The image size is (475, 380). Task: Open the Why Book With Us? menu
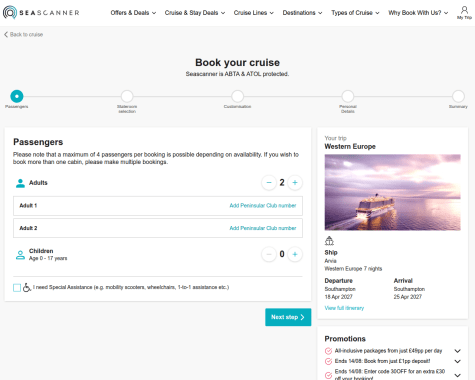pos(418,13)
